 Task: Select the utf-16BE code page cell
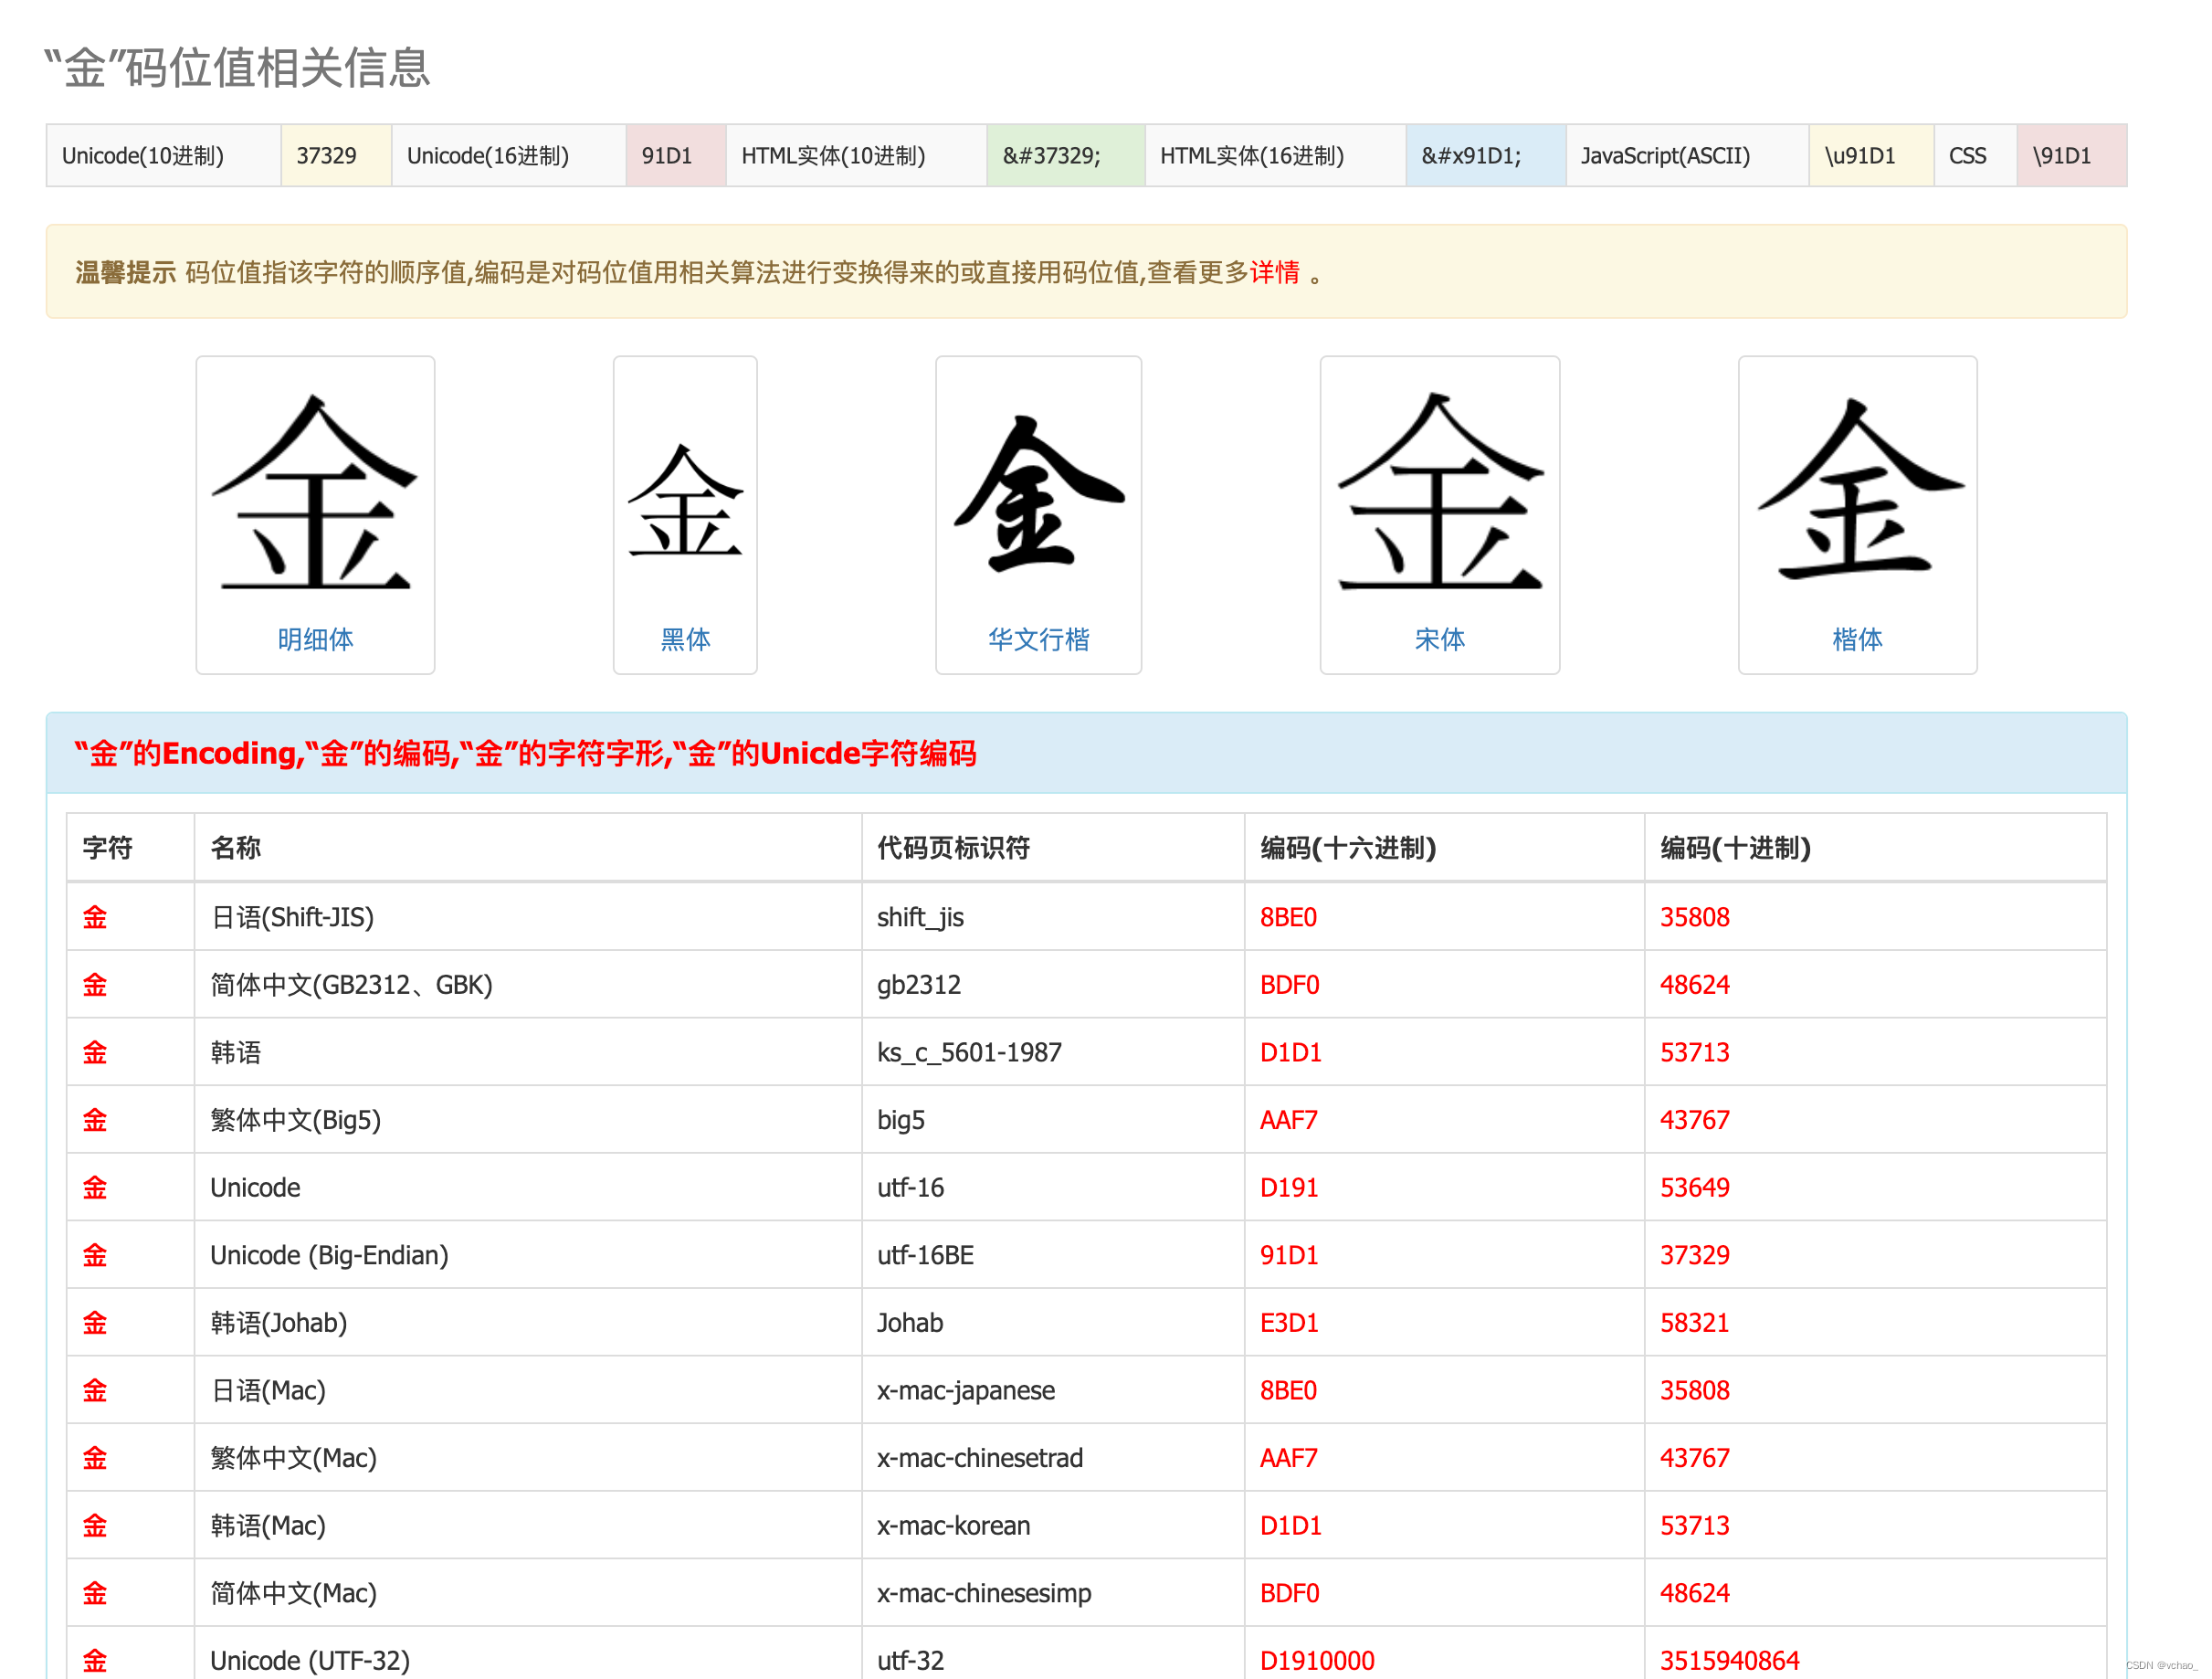[1053, 1255]
